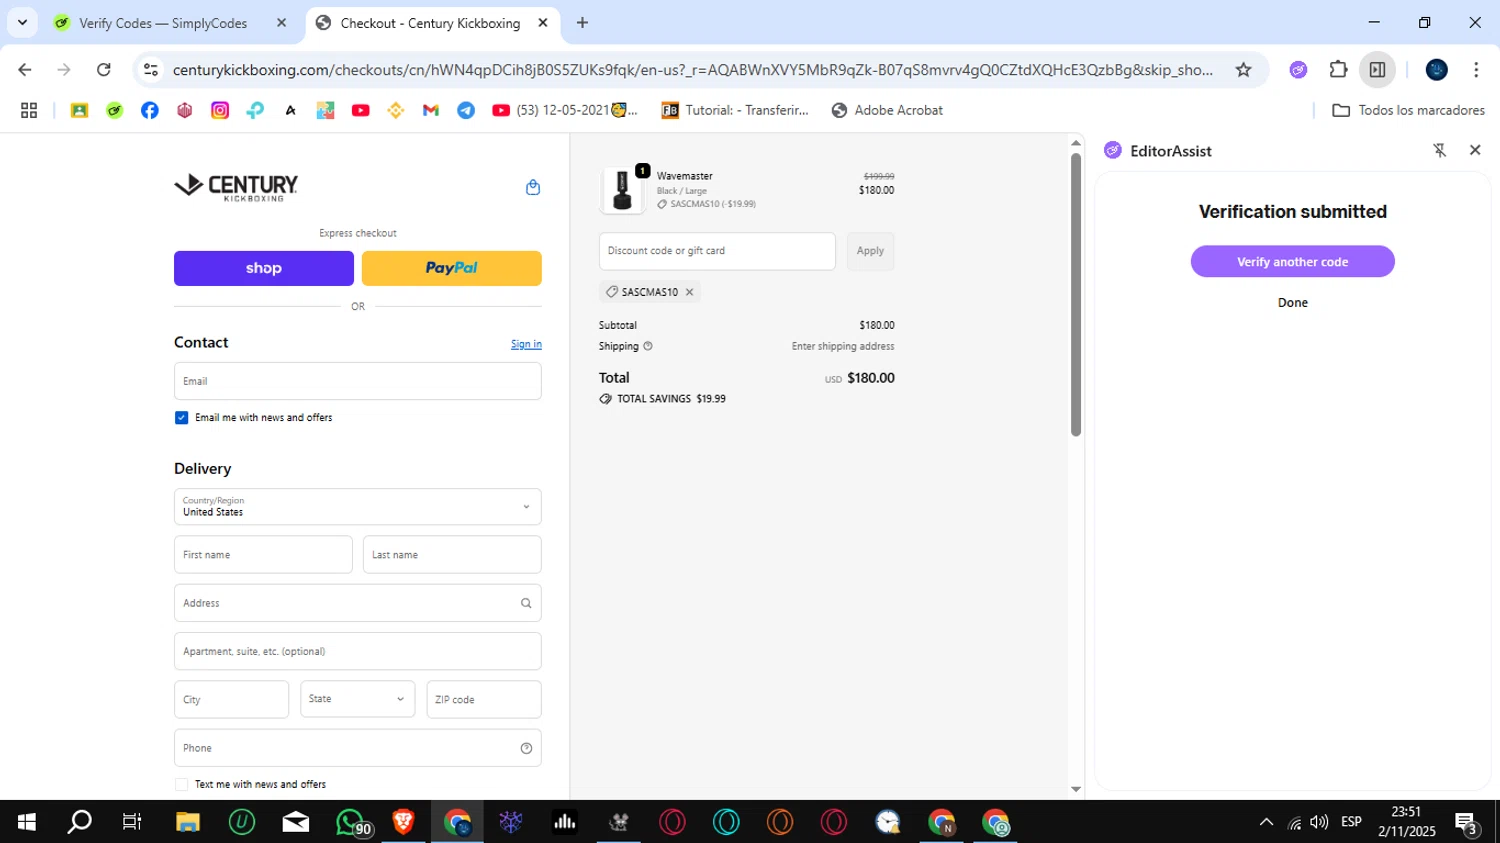Open the Wavemaster product thumbnail
The width and height of the screenshot is (1500, 843).
[622, 189]
